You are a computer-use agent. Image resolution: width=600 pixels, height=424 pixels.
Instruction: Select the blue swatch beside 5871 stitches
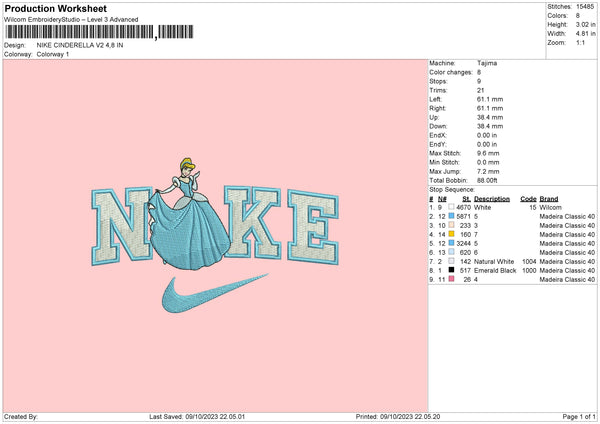click(451, 216)
